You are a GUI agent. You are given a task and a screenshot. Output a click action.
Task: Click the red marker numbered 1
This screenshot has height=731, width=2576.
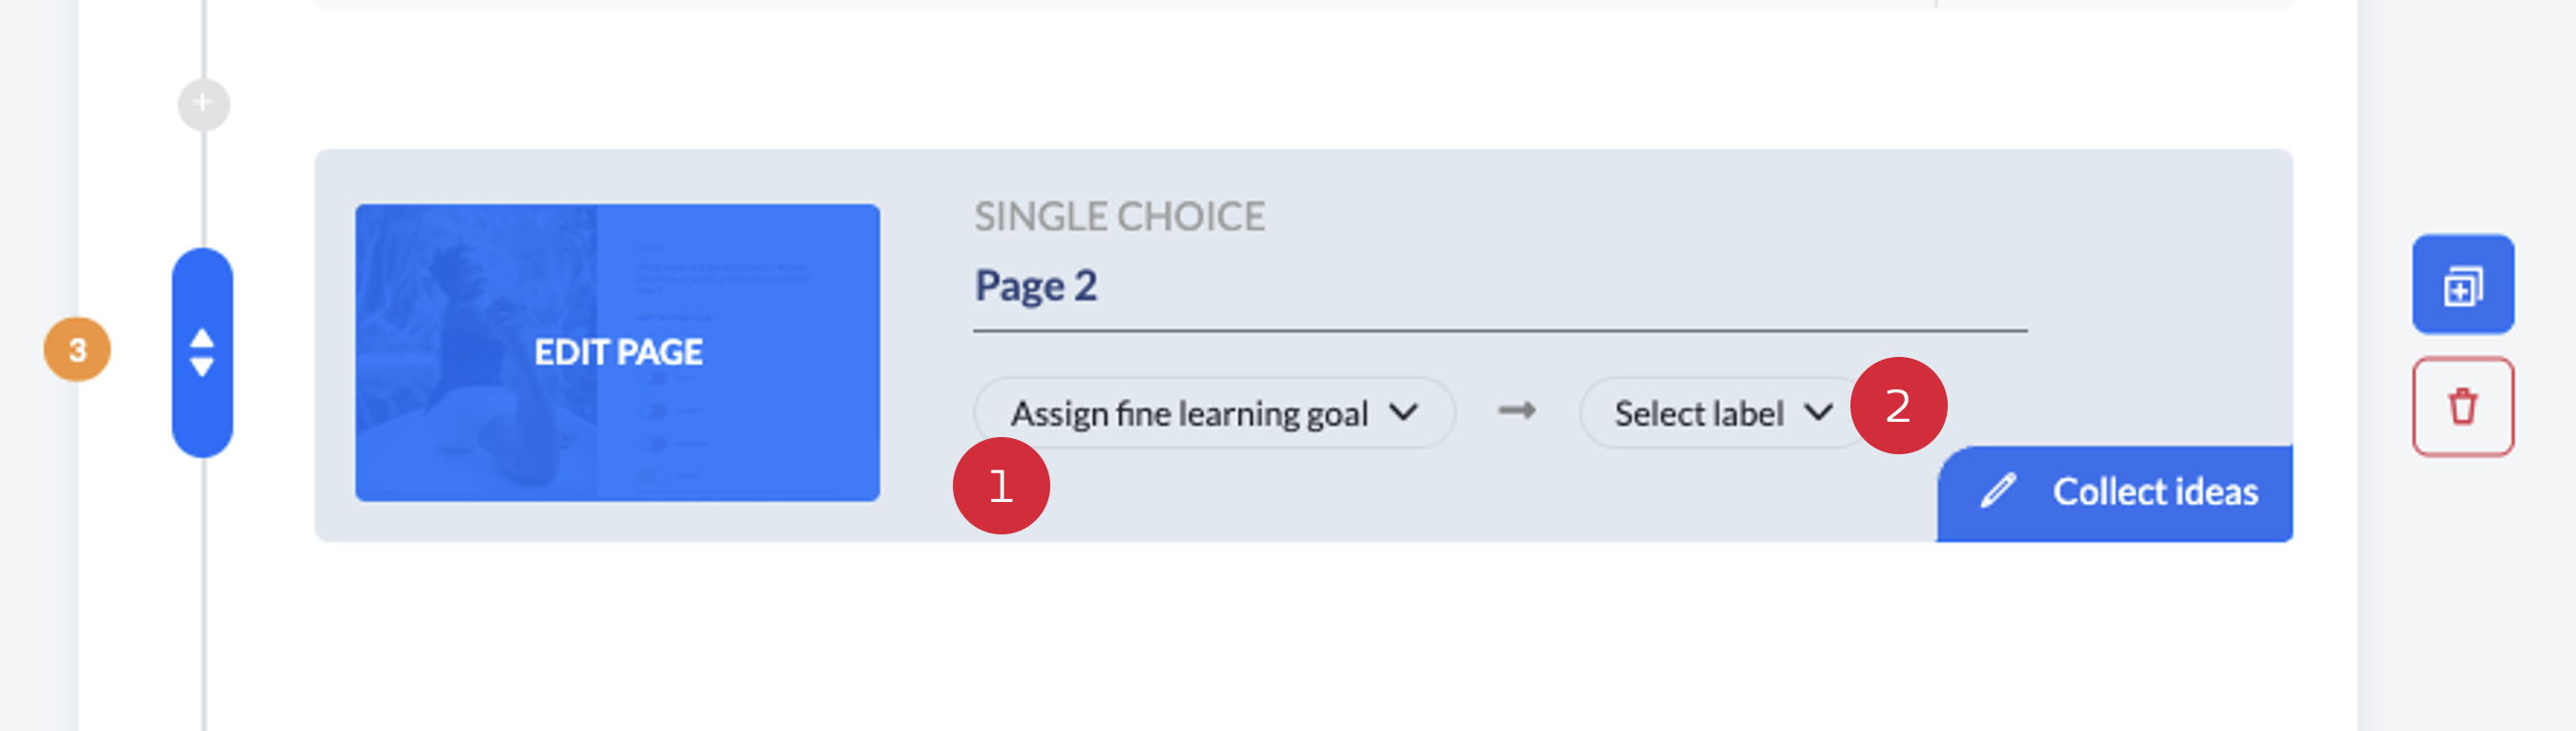(x=1001, y=486)
